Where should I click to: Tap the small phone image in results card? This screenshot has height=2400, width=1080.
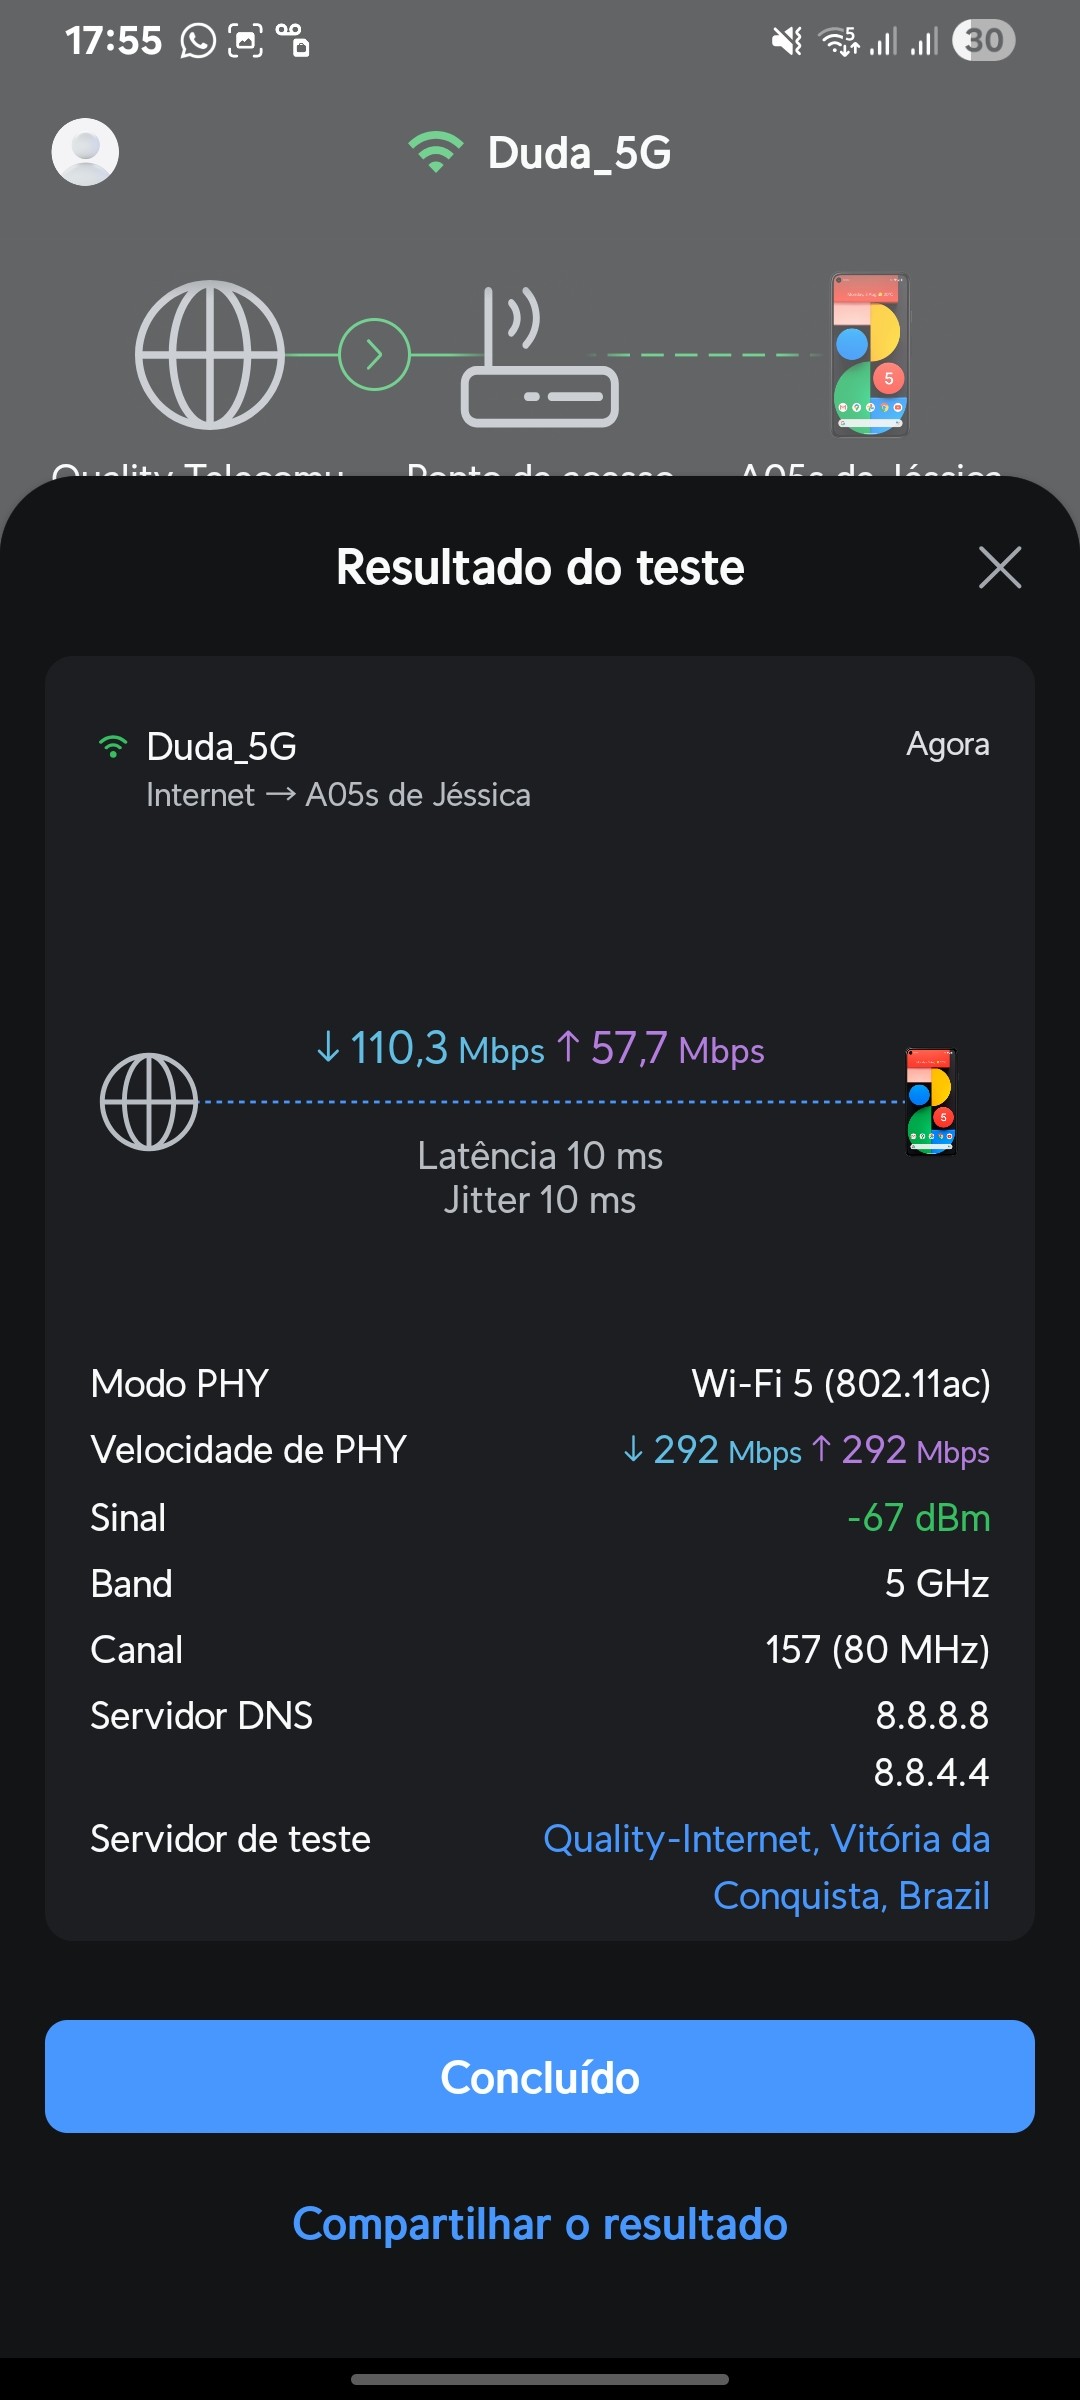tap(931, 1101)
